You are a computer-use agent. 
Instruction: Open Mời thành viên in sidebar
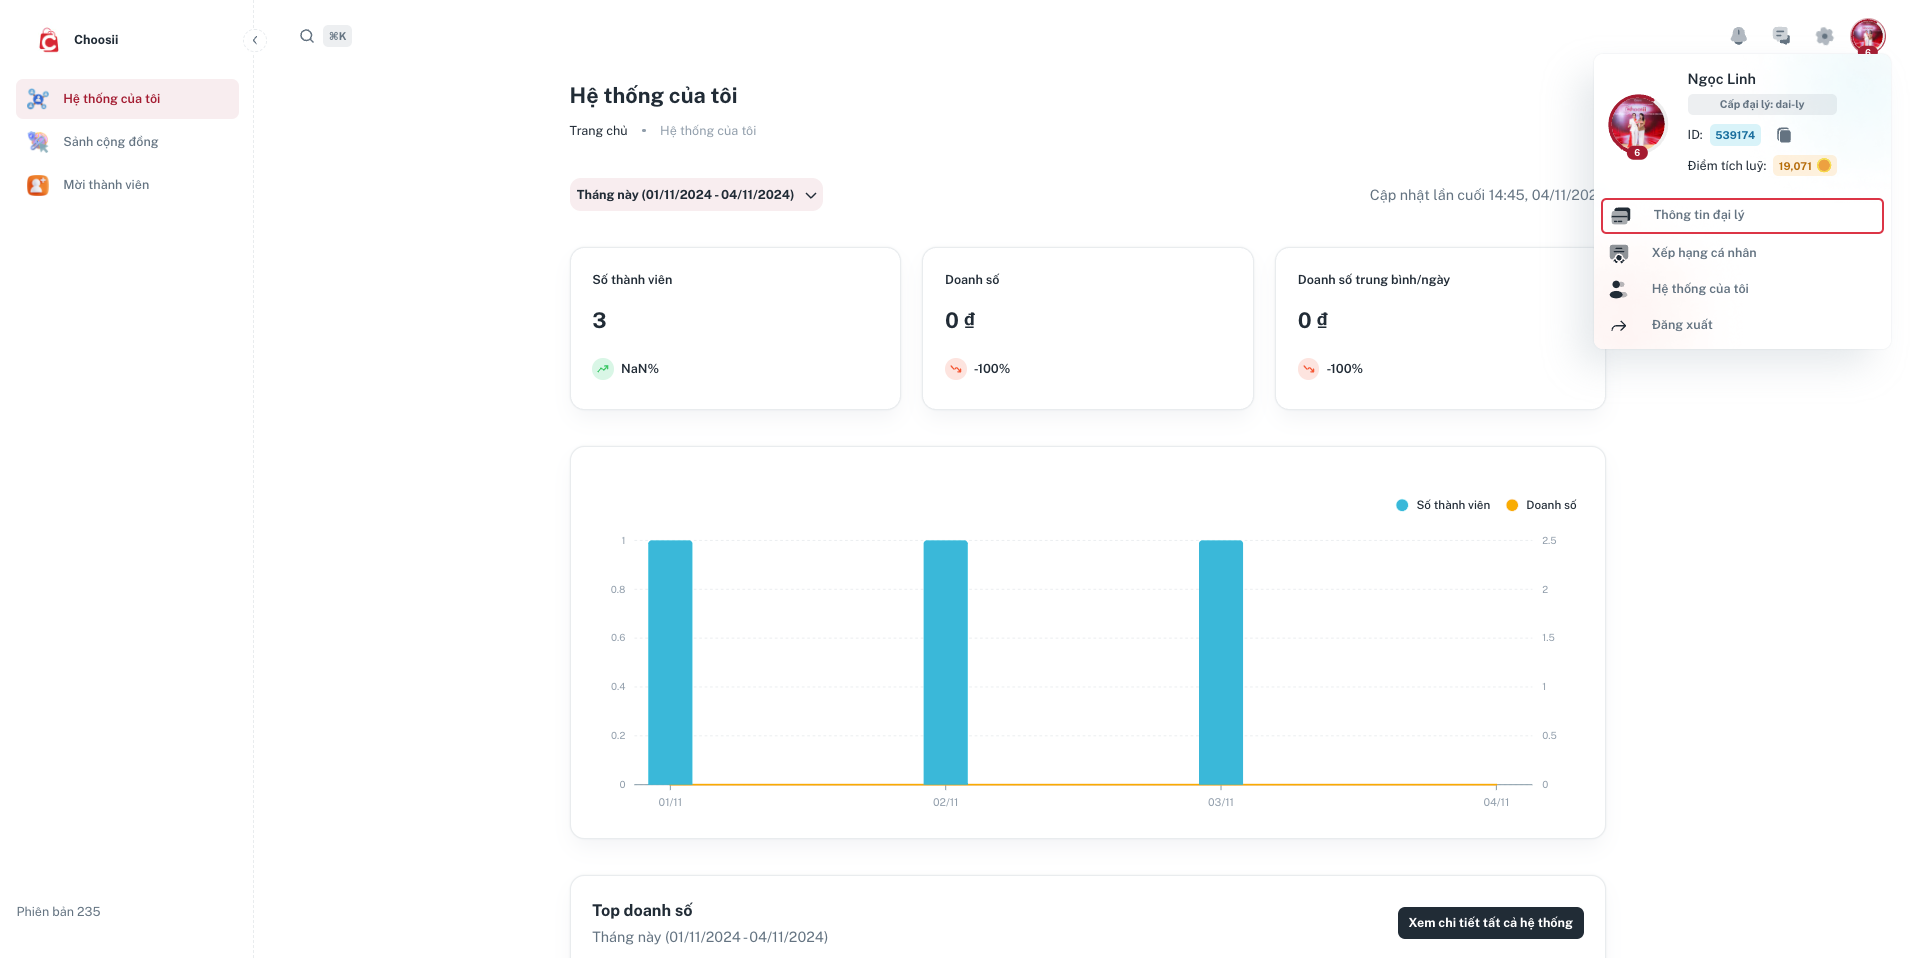[105, 185]
